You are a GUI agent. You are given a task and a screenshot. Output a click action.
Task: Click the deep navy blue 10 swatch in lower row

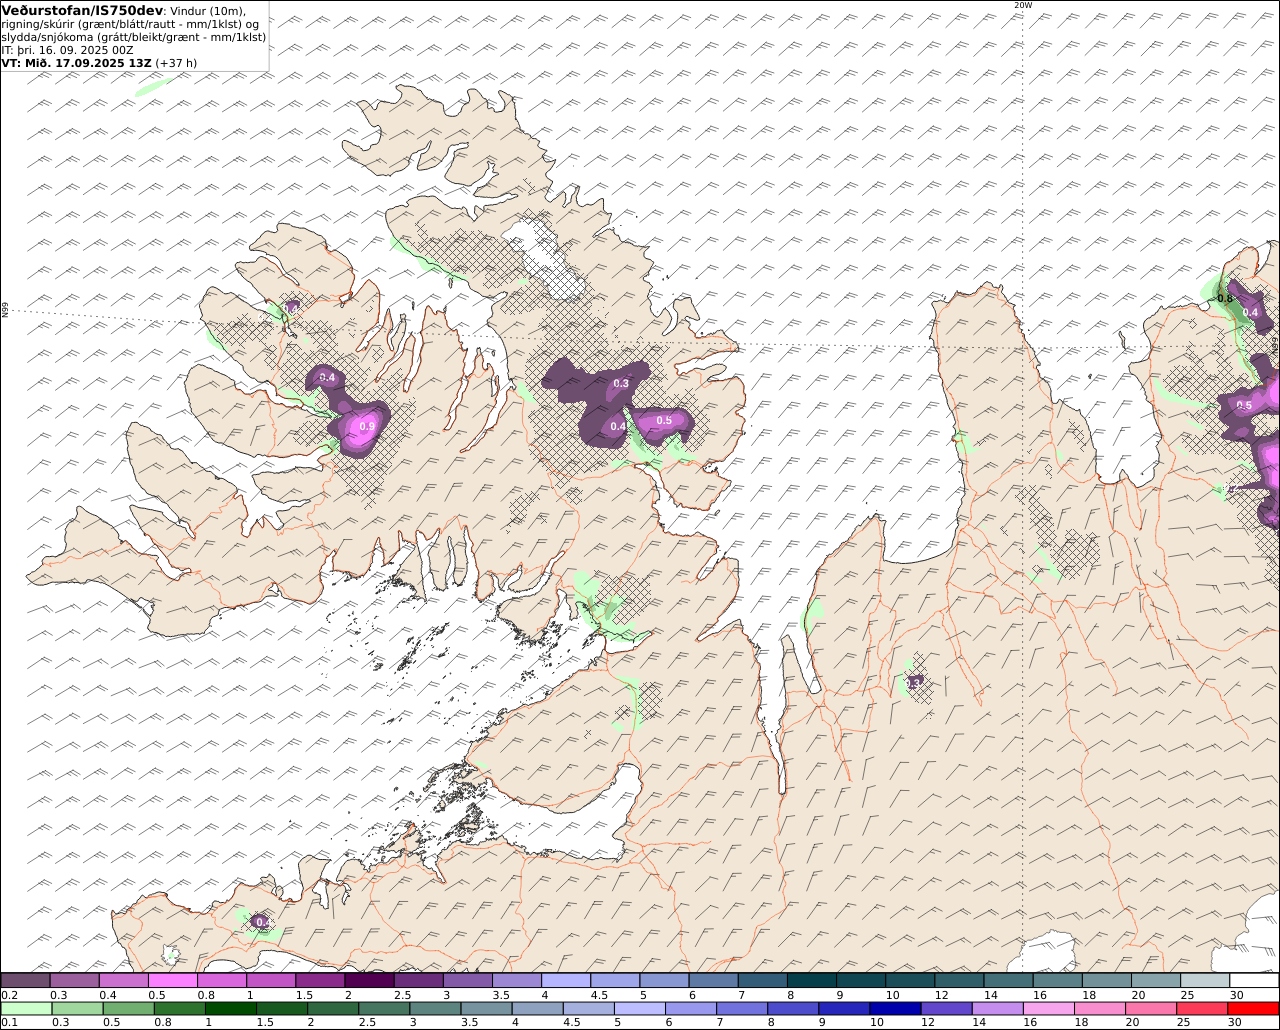(x=894, y=1008)
